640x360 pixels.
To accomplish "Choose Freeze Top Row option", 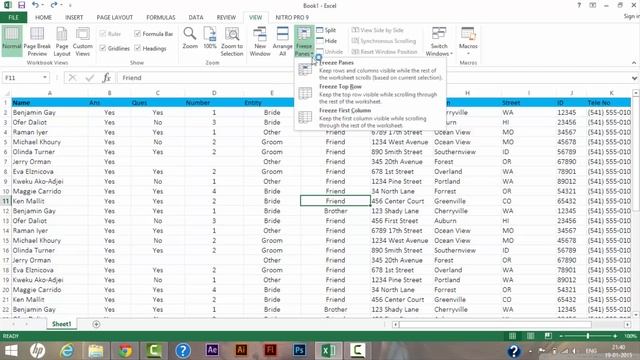I will click(x=370, y=94).
